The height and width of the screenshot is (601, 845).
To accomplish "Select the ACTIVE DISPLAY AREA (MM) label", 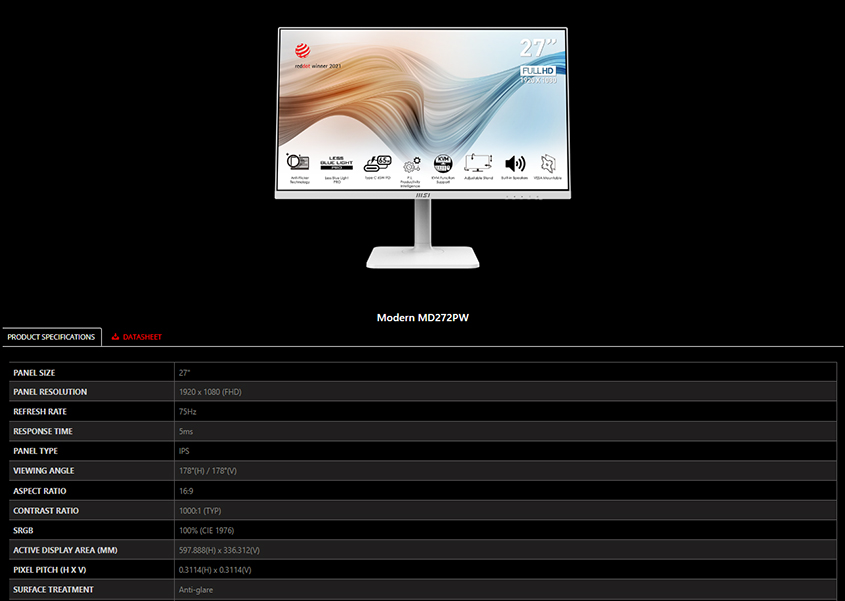I will tap(65, 550).
